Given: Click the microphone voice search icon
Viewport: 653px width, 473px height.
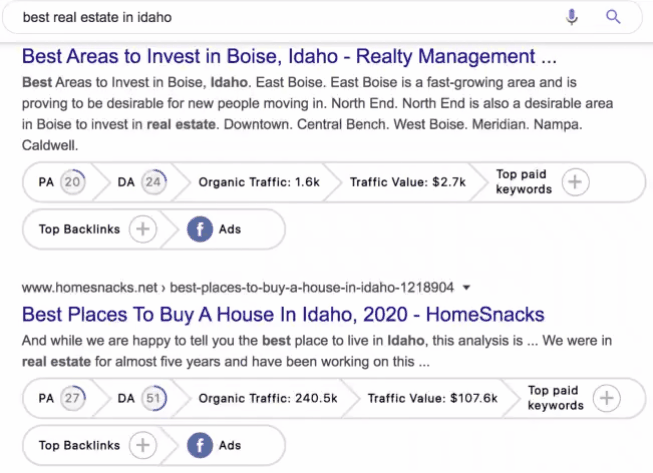Looking at the screenshot, I should [x=572, y=17].
